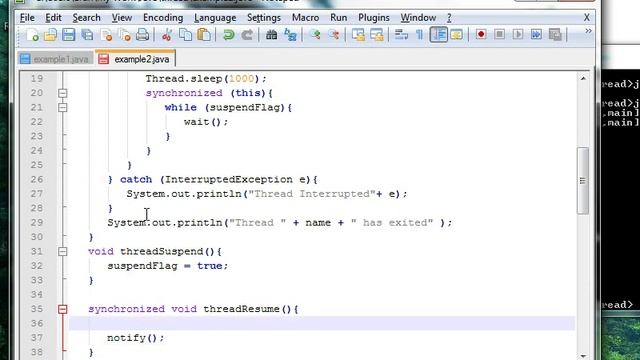The height and width of the screenshot is (360, 640).
Task: Click the "notify();" statement on line 37
Action: pos(136,338)
